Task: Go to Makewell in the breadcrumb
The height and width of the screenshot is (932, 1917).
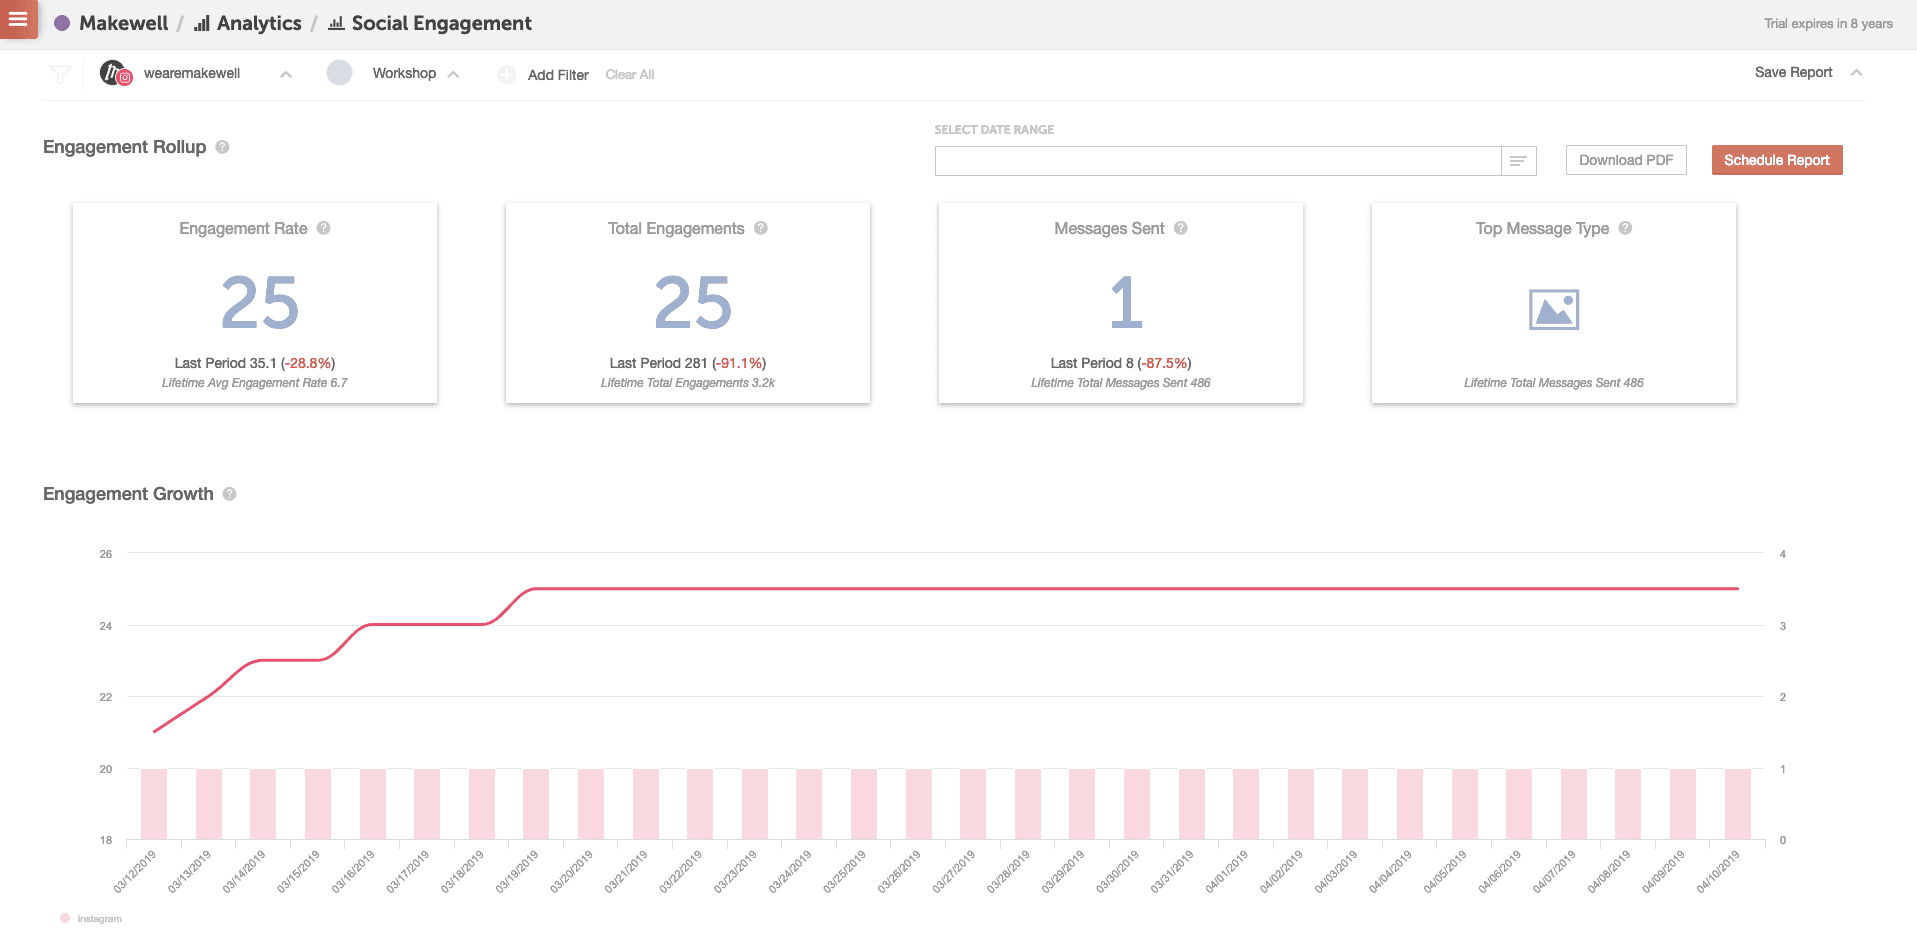Action: point(123,23)
